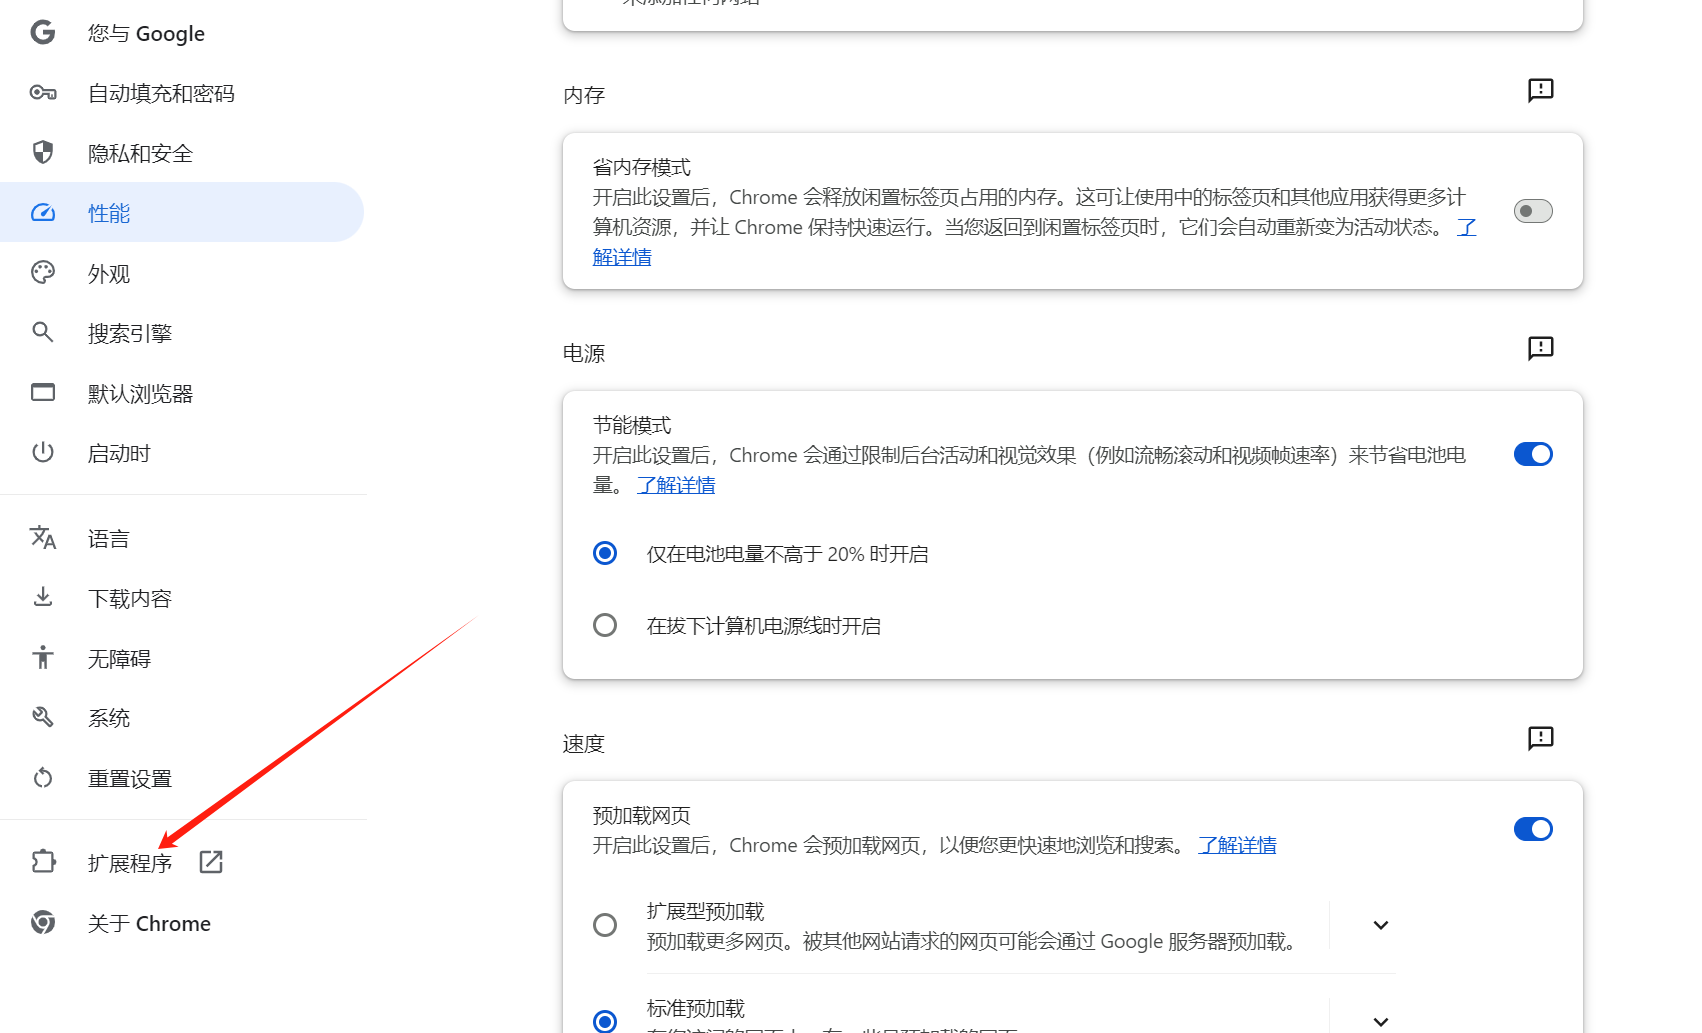Screen dimensions: 1702x1033
Task: Send feedback for 内存 section
Action: [x=1541, y=91]
